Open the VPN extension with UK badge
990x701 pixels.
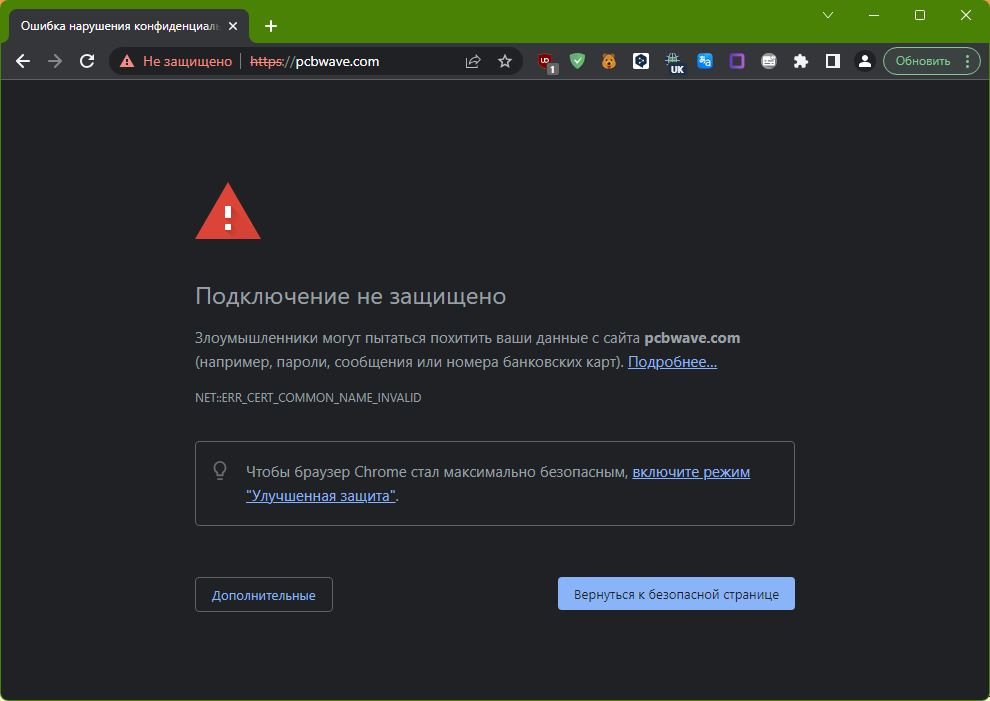click(674, 61)
